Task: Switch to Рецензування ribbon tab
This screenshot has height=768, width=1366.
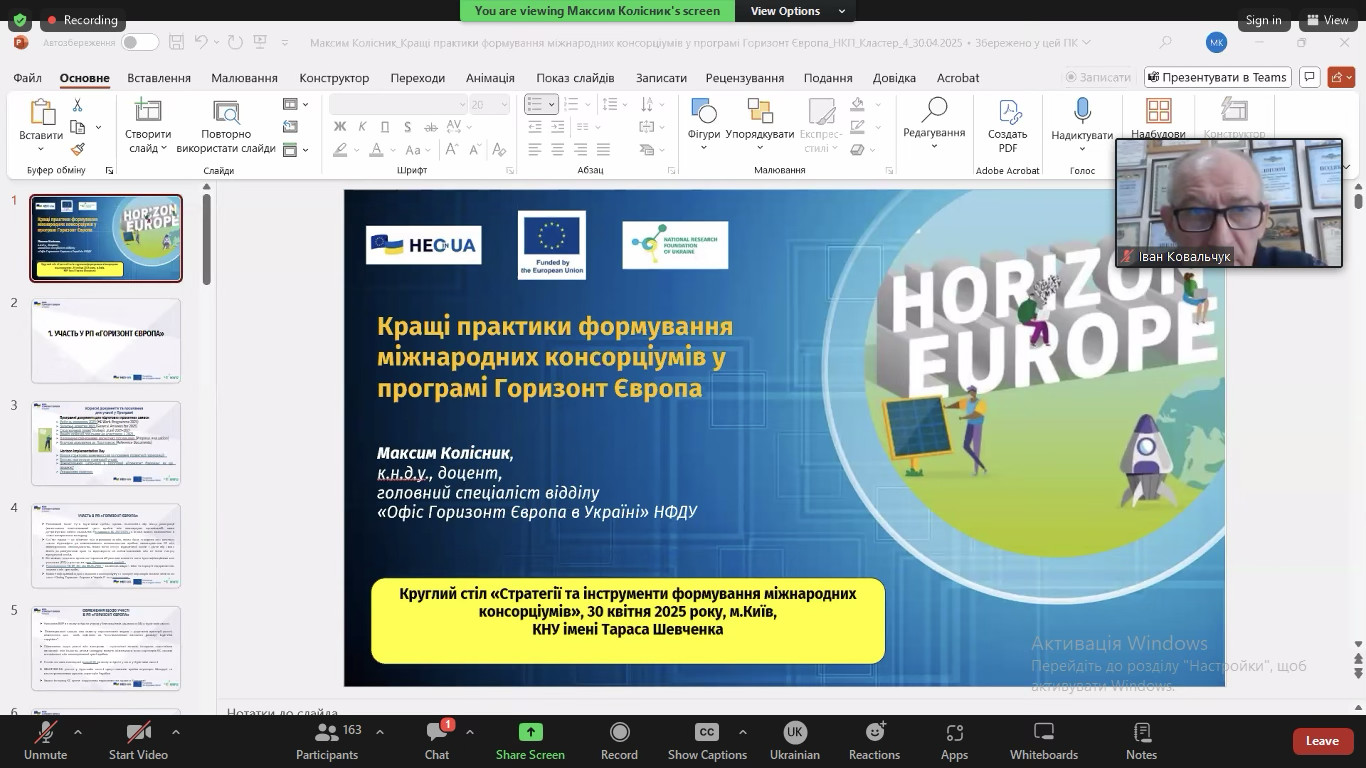Action: 745,78
